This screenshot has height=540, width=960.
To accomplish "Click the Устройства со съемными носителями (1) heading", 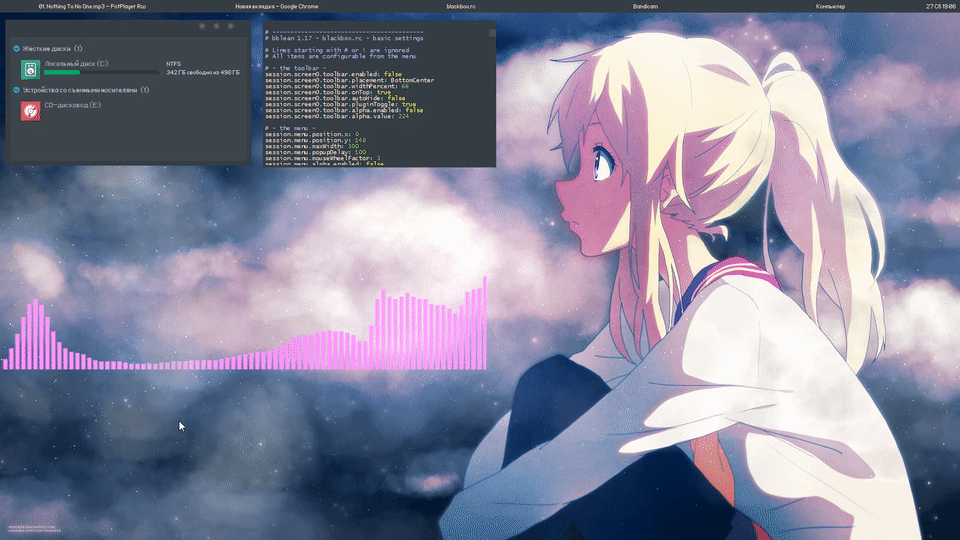I will [x=86, y=90].
